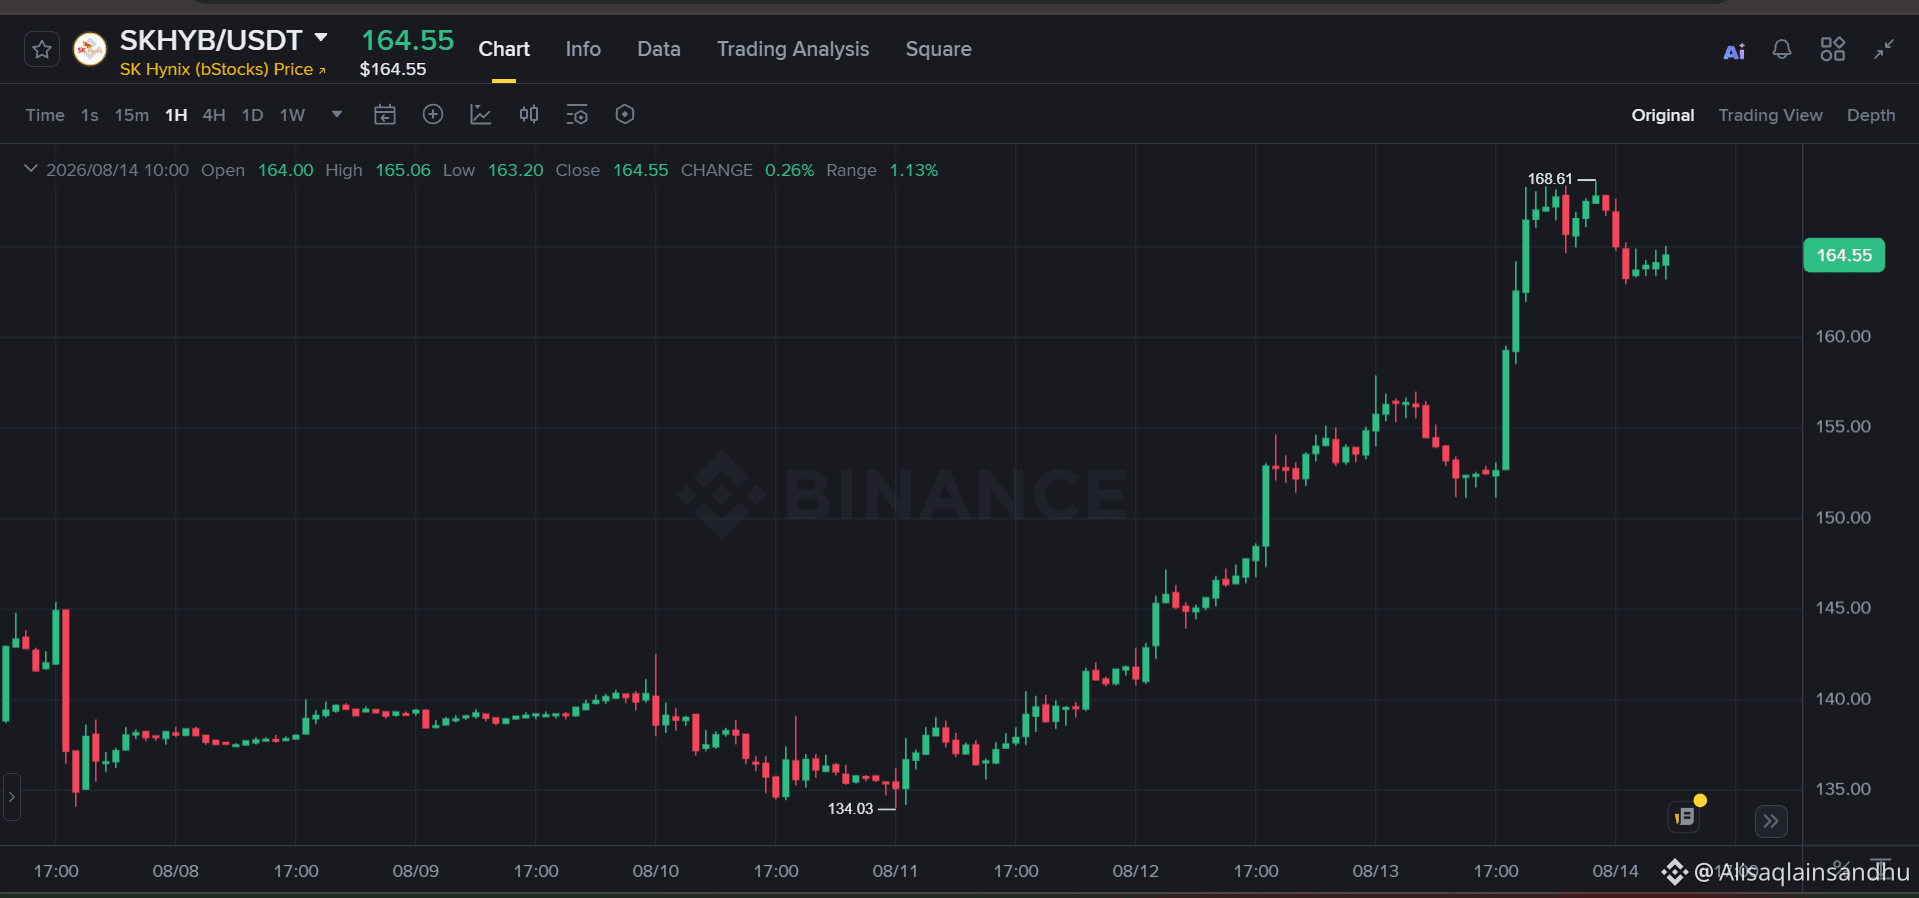1919x898 pixels.
Task: Expand the SKHYB/USDT pair selector dropdown
Action: (321, 38)
